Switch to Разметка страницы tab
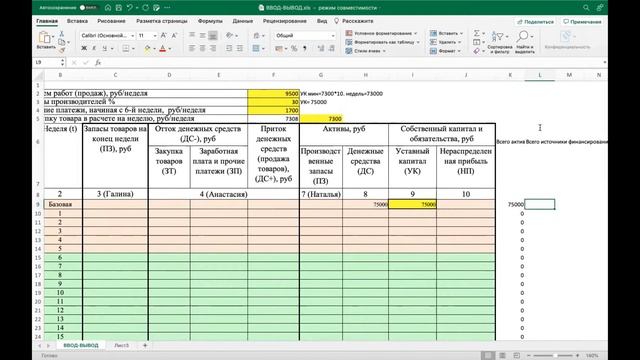This screenshot has height=360, width=640. (x=162, y=21)
